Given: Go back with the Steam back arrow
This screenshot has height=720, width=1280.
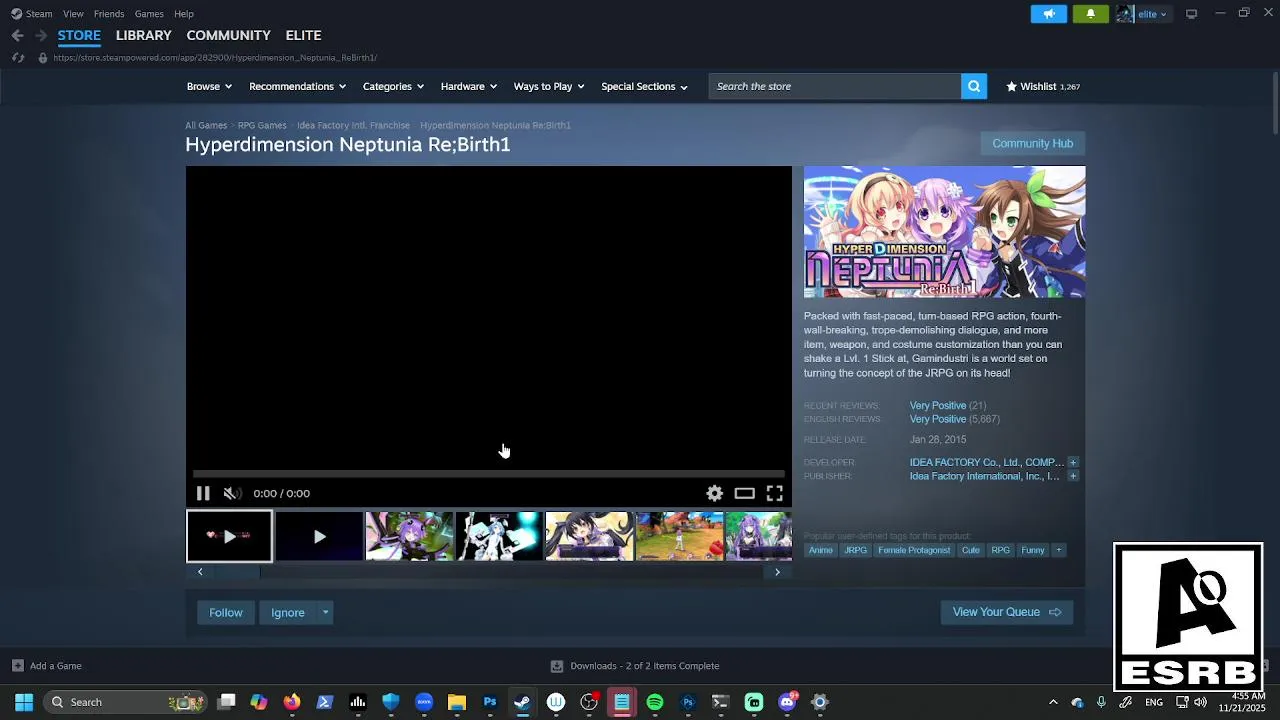Looking at the screenshot, I should pyautogui.click(x=17, y=35).
